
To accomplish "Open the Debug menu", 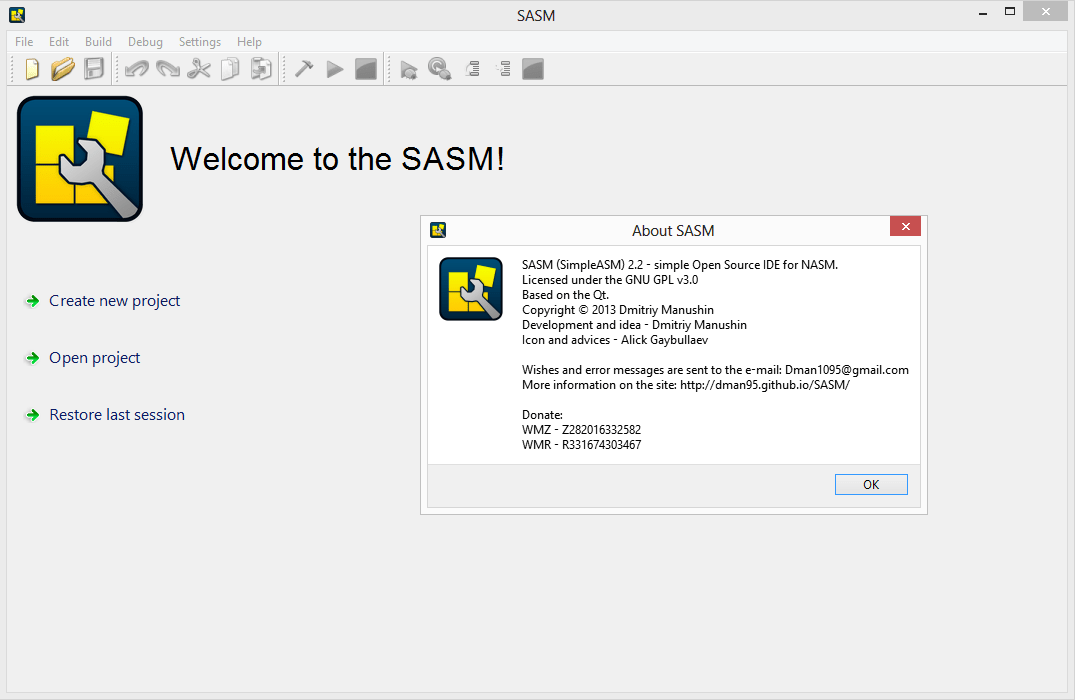I will [145, 41].
